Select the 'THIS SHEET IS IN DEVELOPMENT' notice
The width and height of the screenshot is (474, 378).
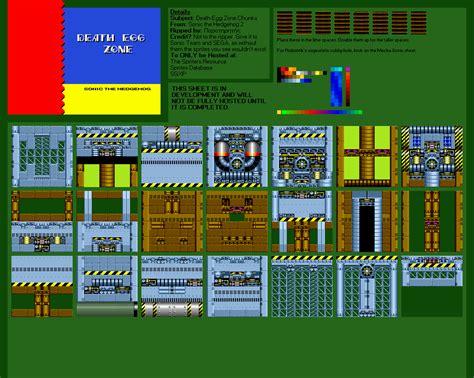pos(219,98)
